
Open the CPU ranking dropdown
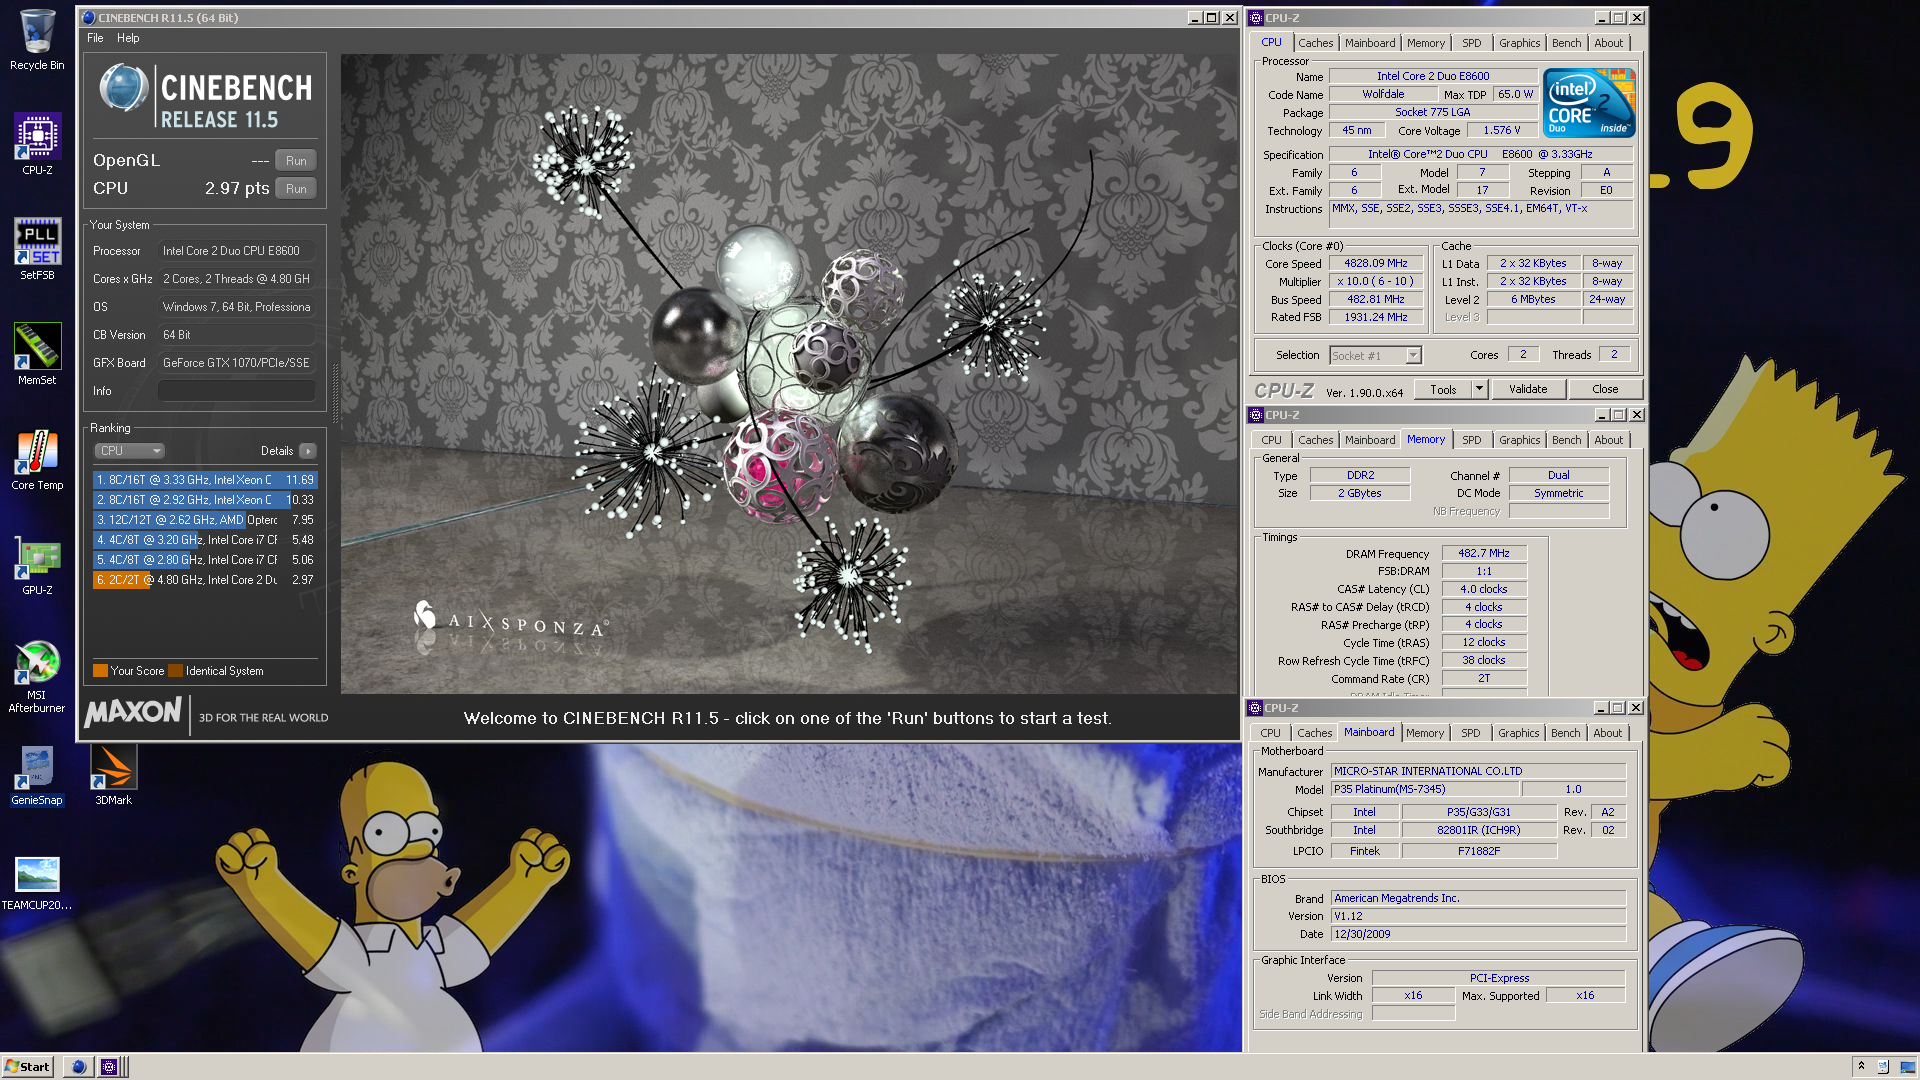[130, 451]
